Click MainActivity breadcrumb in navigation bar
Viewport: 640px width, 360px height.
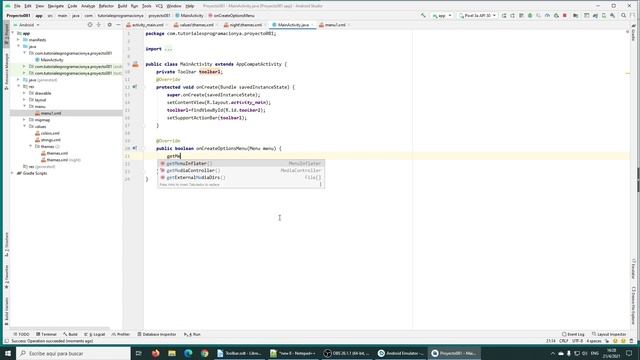click(189, 16)
